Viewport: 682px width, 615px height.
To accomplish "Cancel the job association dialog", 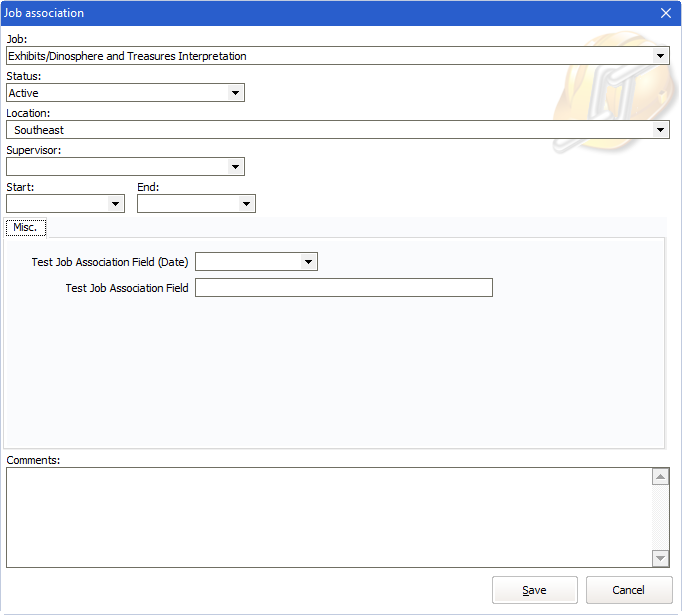I will (629, 590).
